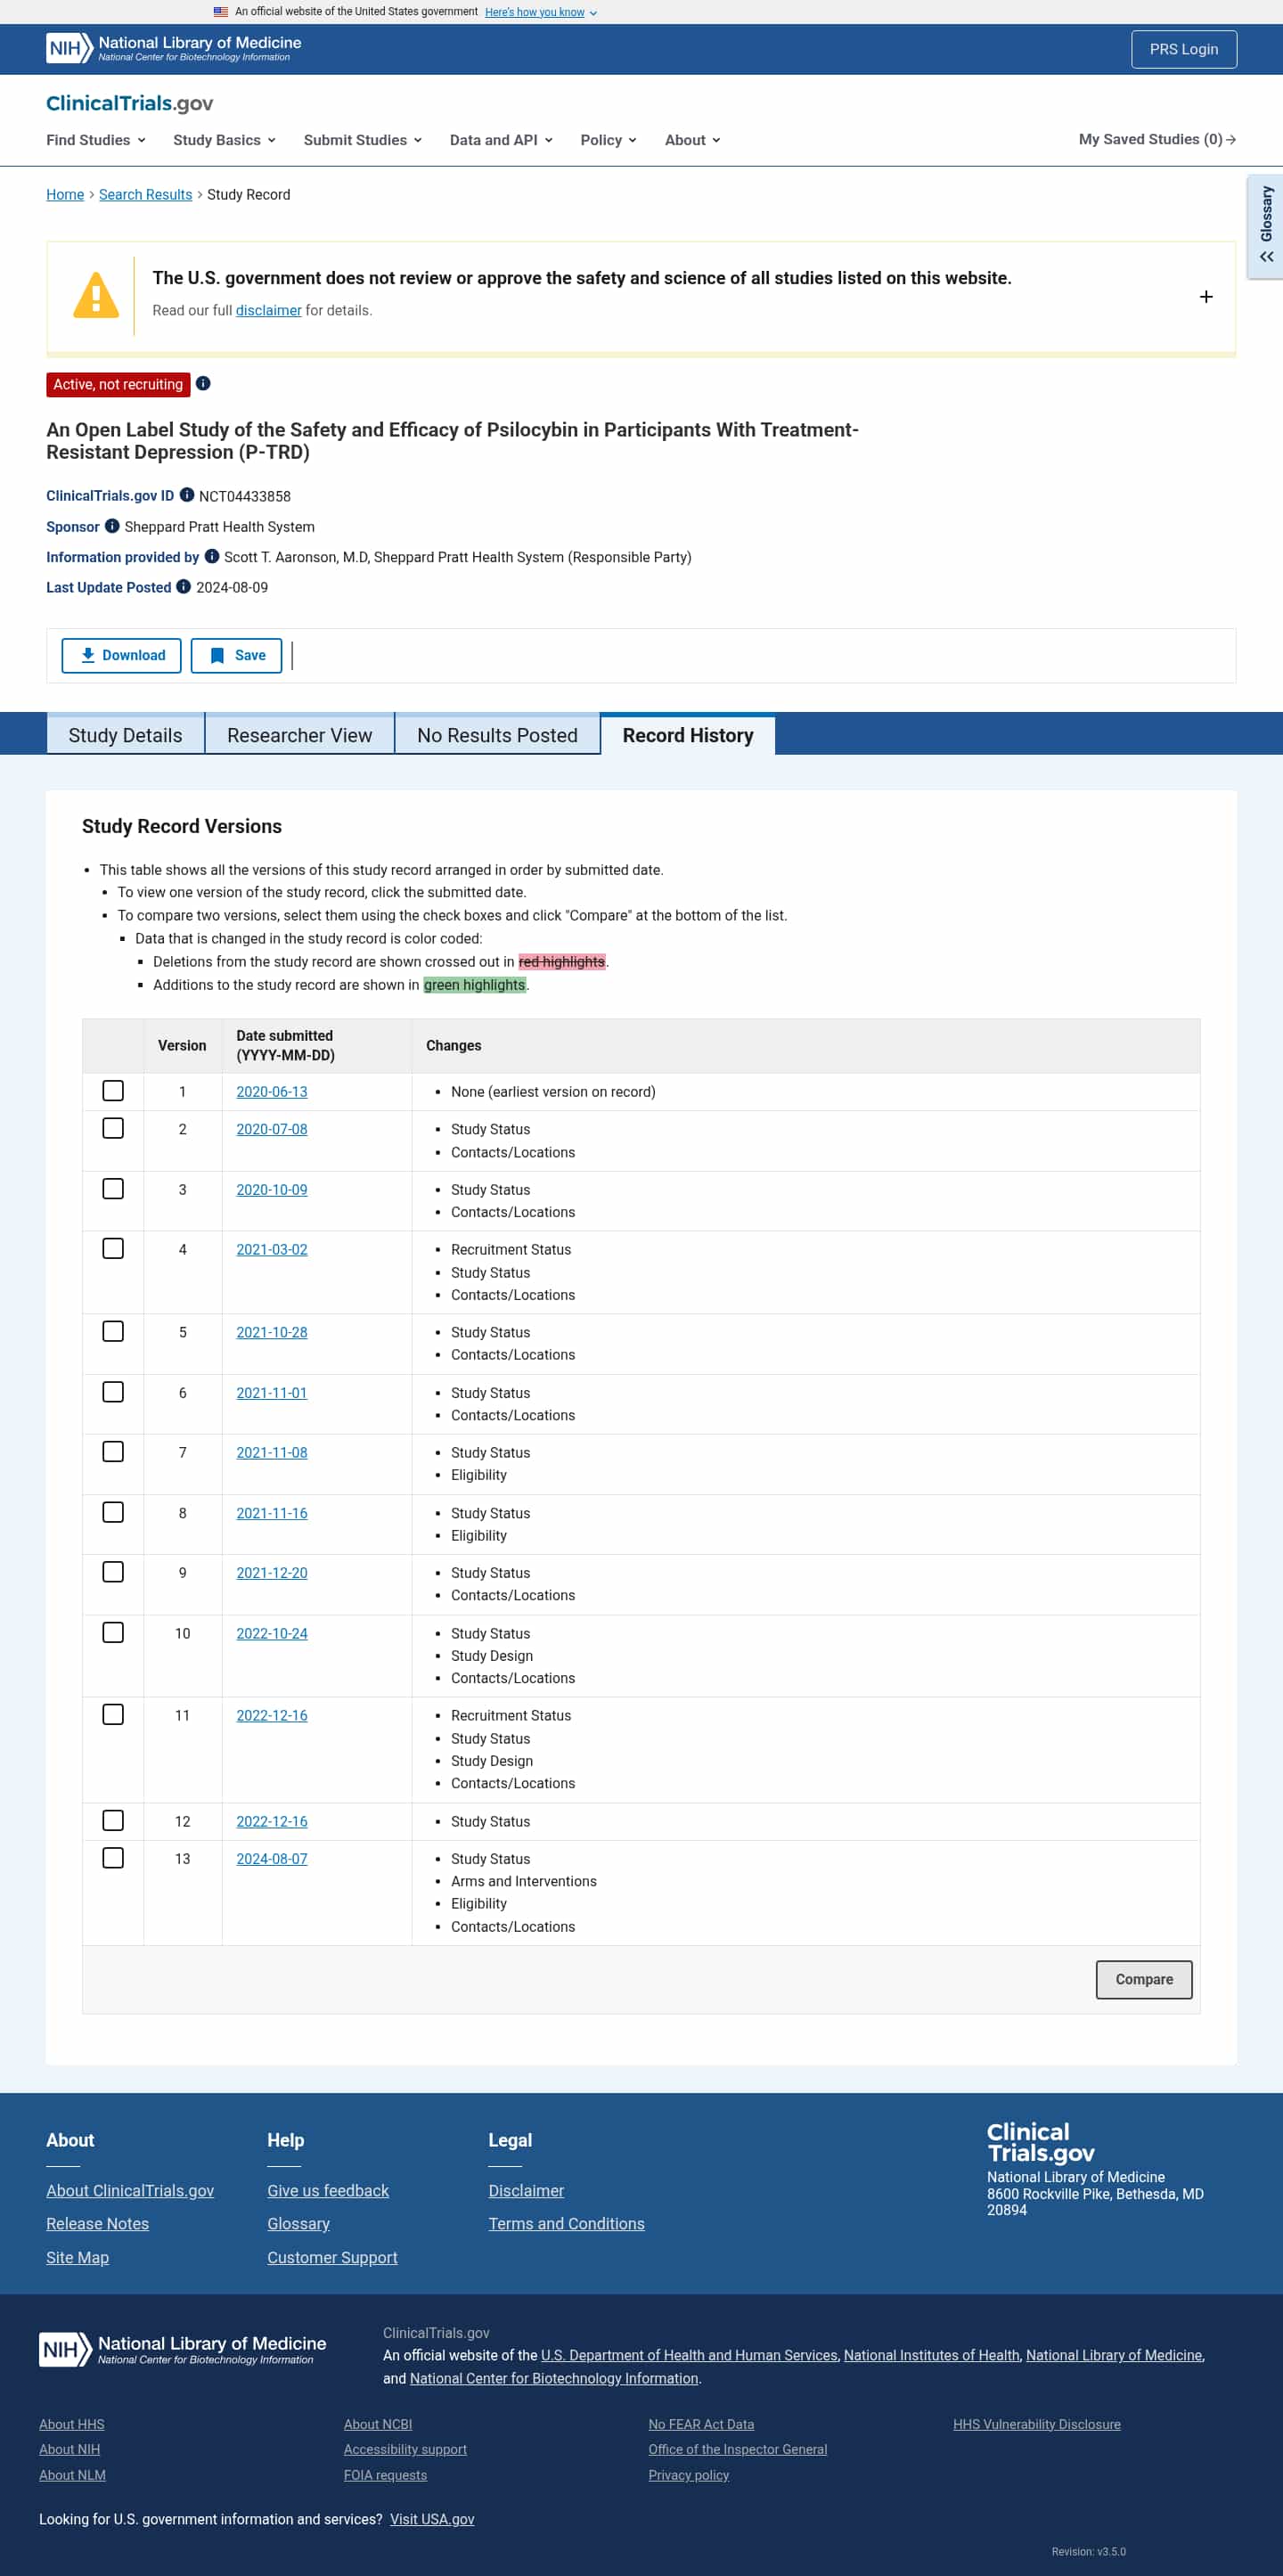Select checkbox for version 2
1283x2576 pixels.
113,1129
